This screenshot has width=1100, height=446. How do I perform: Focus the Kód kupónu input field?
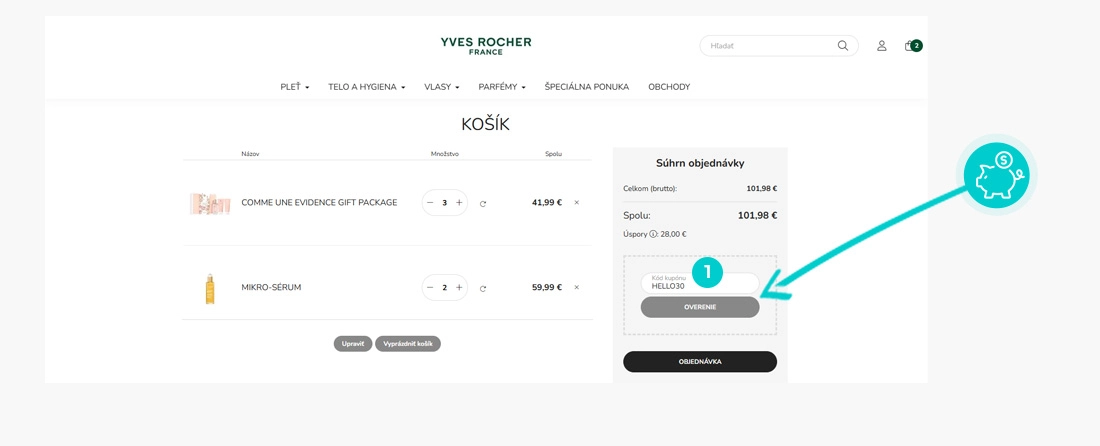[699, 283]
